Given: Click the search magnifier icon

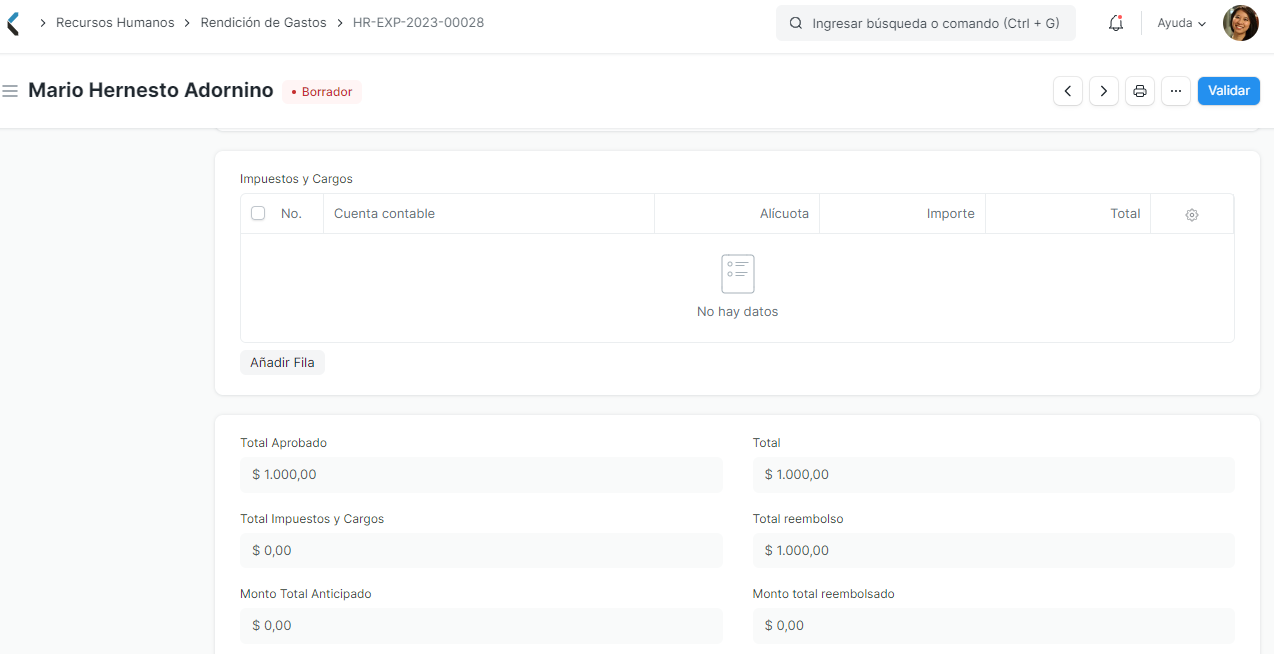Looking at the screenshot, I should click(x=796, y=23).
